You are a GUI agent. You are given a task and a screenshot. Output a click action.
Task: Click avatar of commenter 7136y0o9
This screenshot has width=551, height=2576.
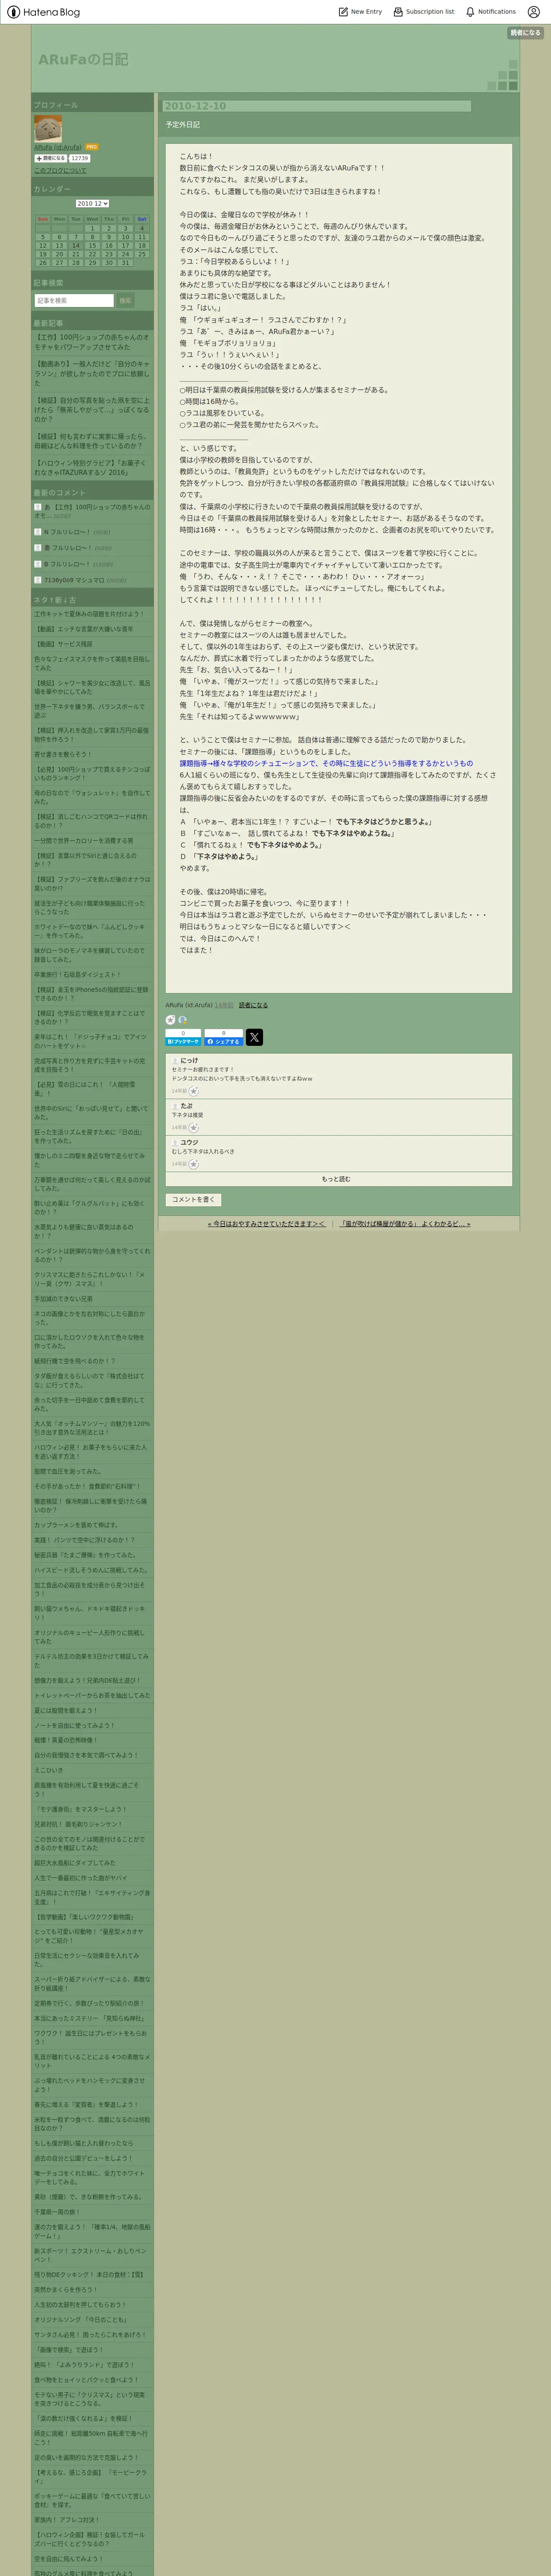click(38, 580)
